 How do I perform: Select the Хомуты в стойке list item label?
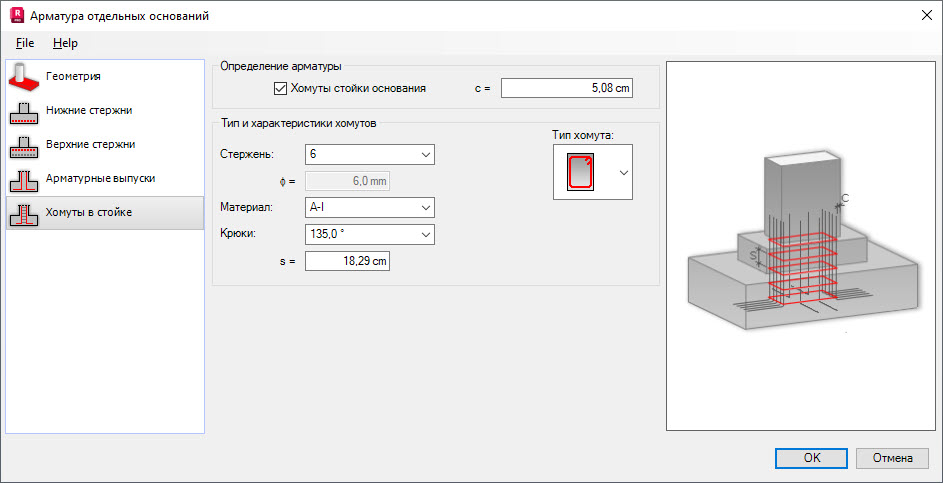click(89, 212)
